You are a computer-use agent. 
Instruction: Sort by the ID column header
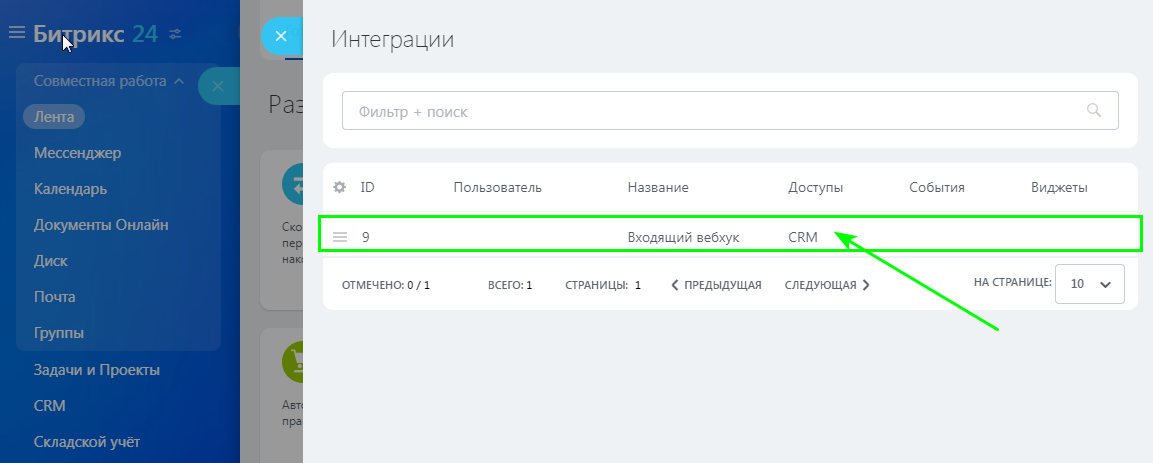(367, 187)
